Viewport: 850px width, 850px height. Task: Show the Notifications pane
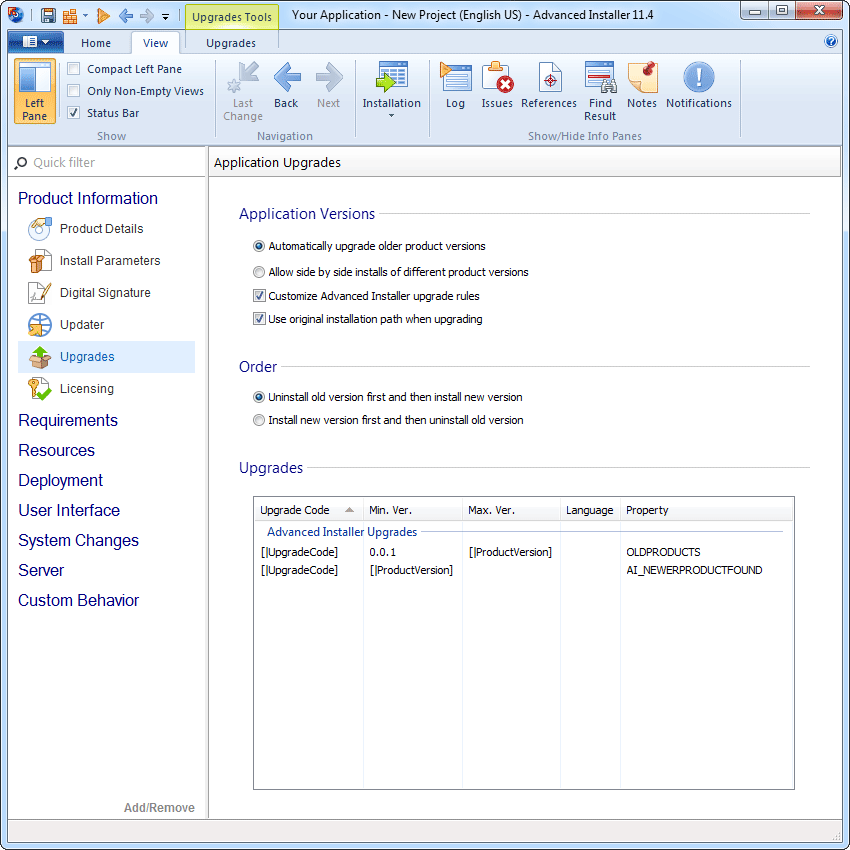[x=699, y=85]
